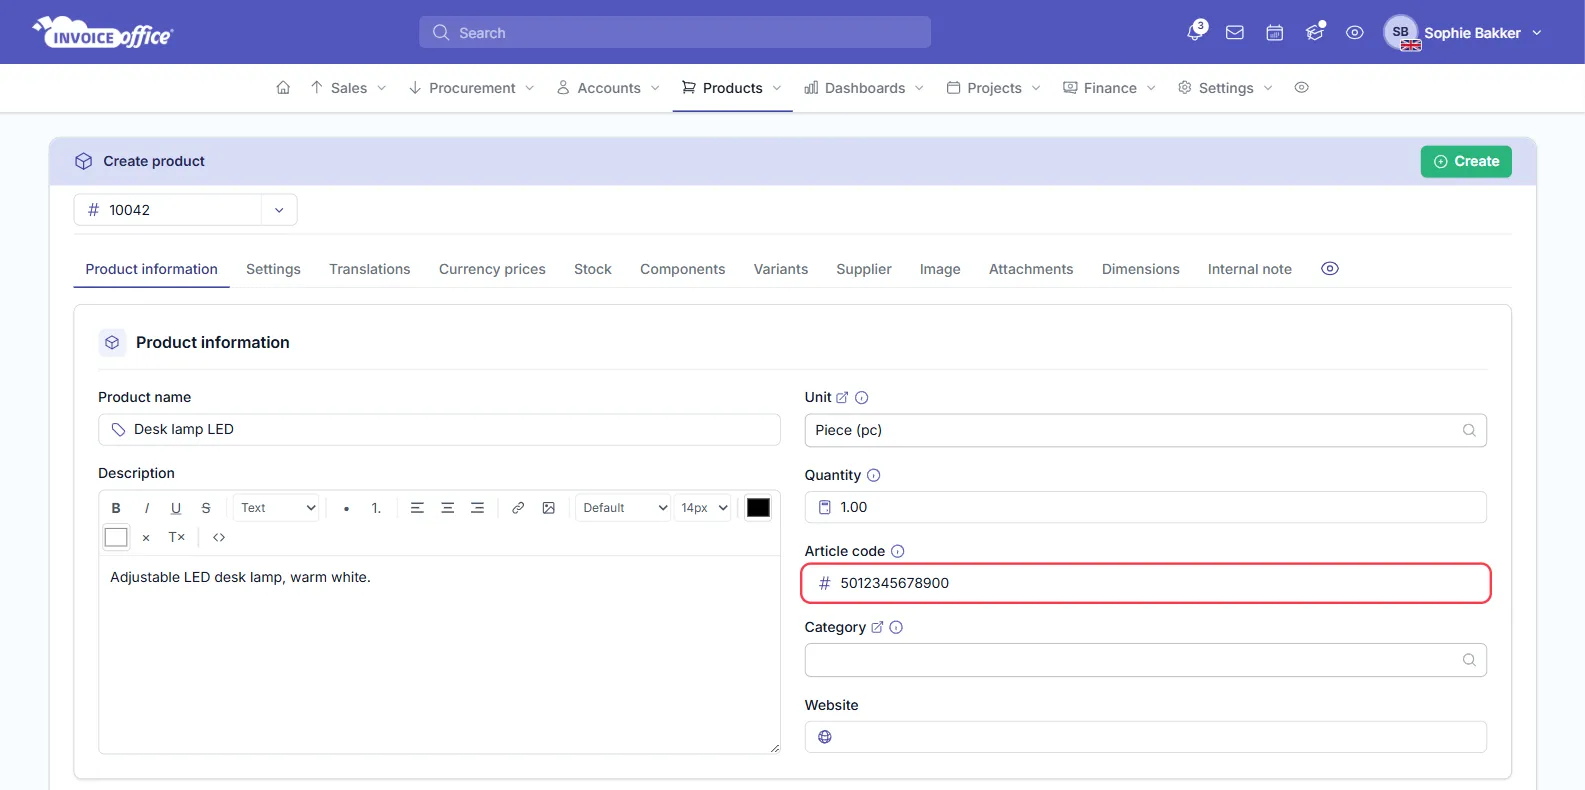Image resolution: width=1585 pixels, height=790 pixels.
Task: Open code view in description editor
Action: coord(219,537)
